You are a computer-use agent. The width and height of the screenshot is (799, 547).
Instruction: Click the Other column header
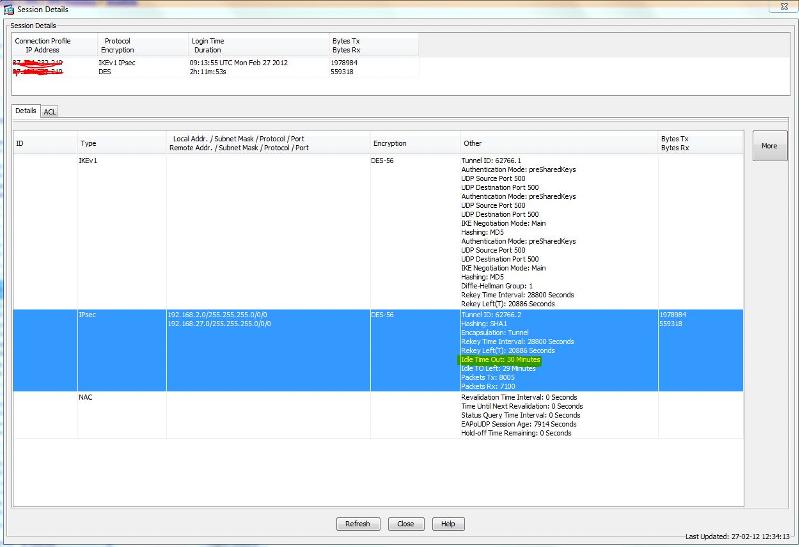click(x=559, y=143)
